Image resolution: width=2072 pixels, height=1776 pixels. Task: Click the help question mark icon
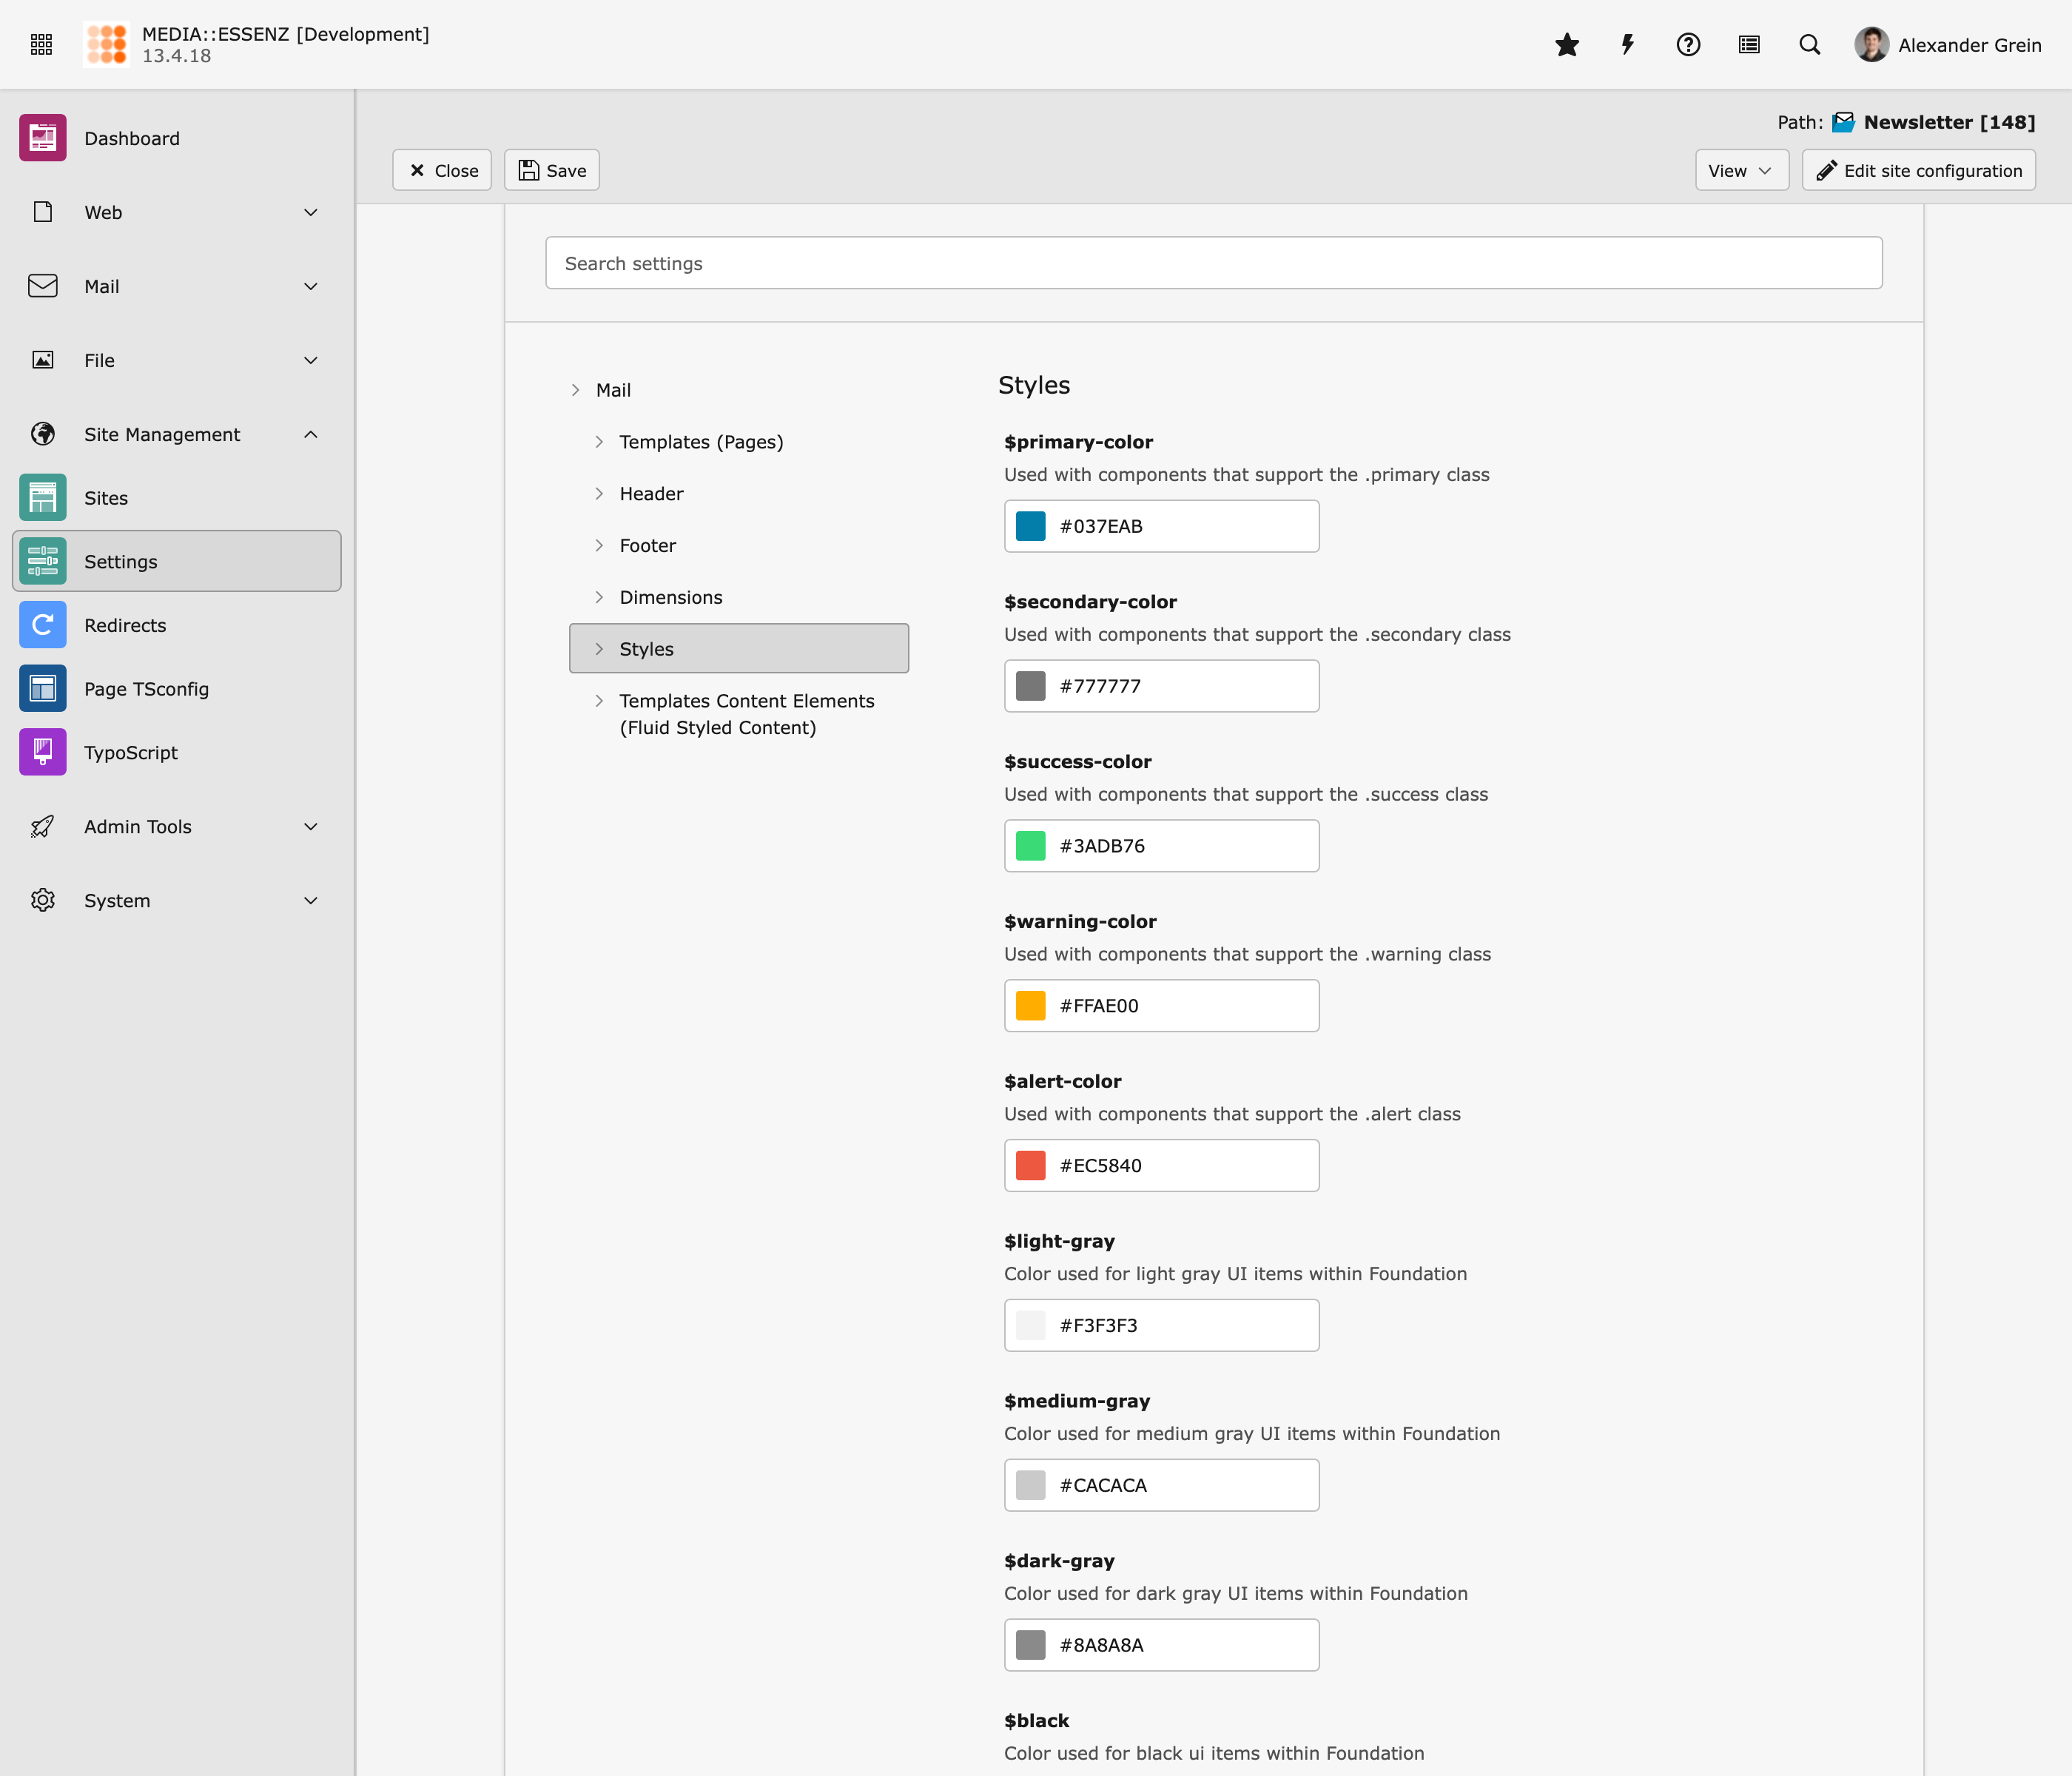click(x=1688, y=45)
